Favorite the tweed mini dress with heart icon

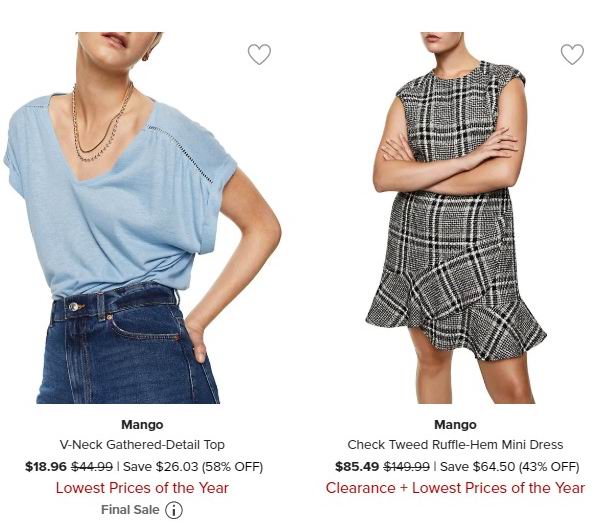point(572,54)
